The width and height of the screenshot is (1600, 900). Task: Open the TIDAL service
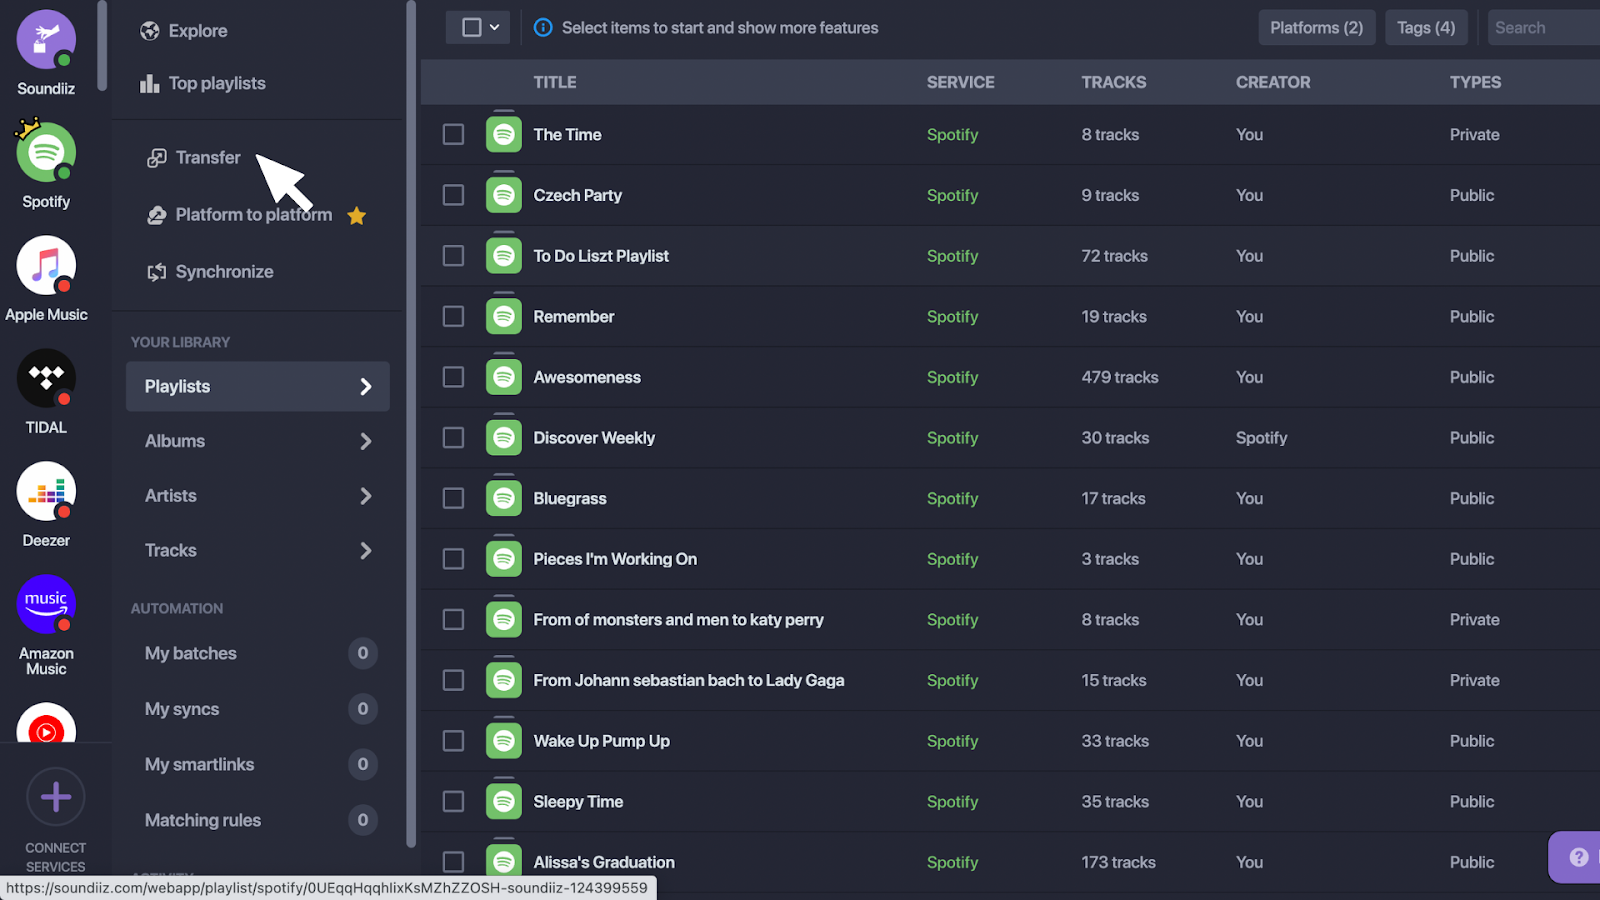pos(46,379)
